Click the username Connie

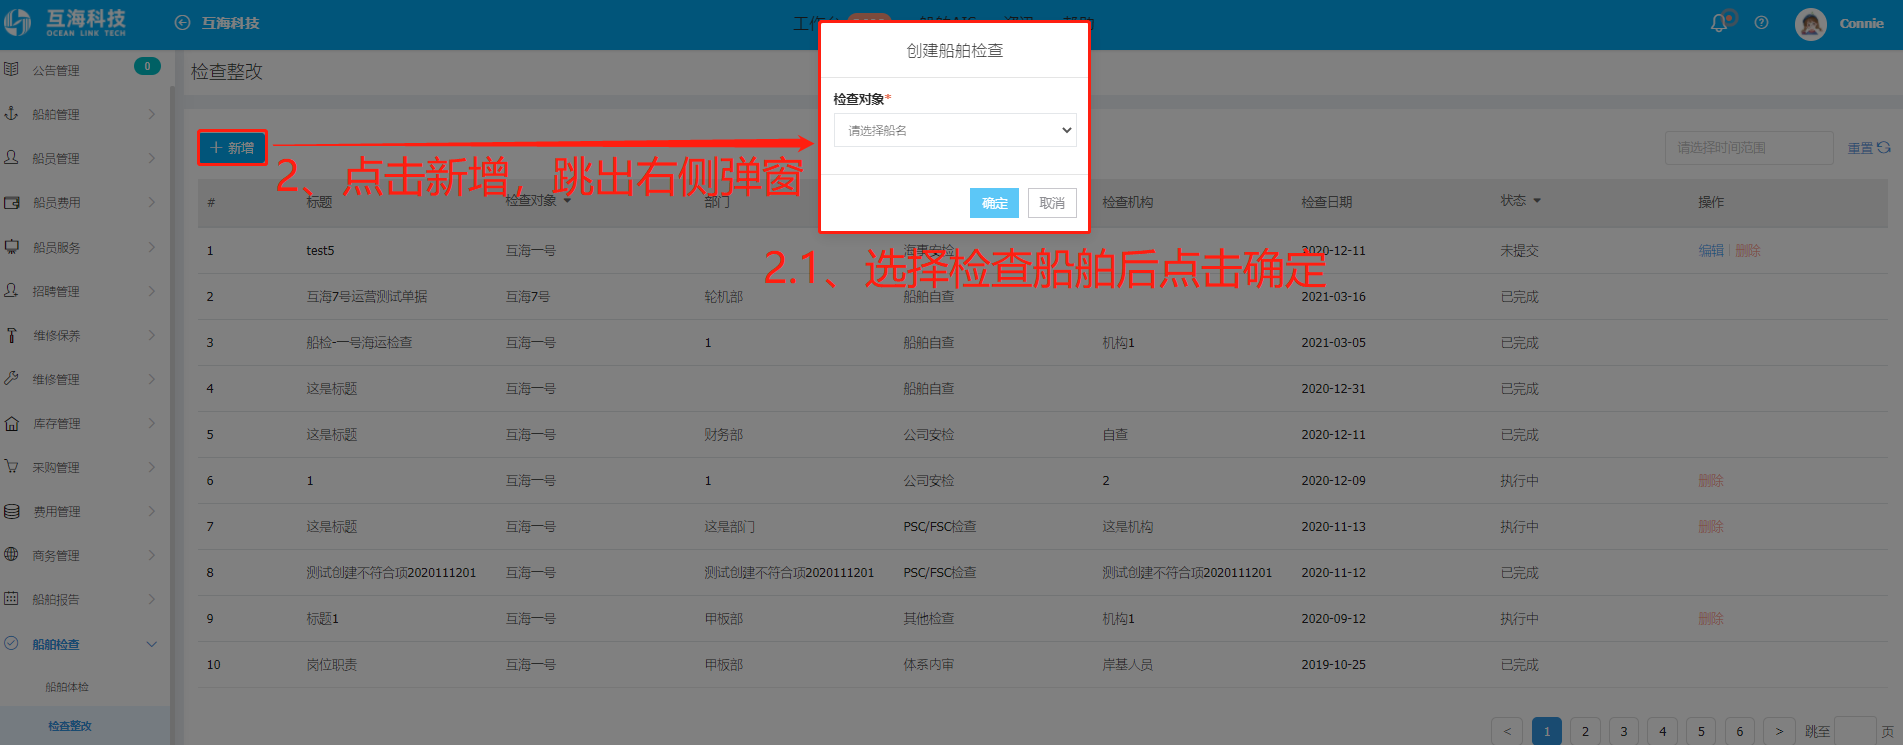point(1861,23)
